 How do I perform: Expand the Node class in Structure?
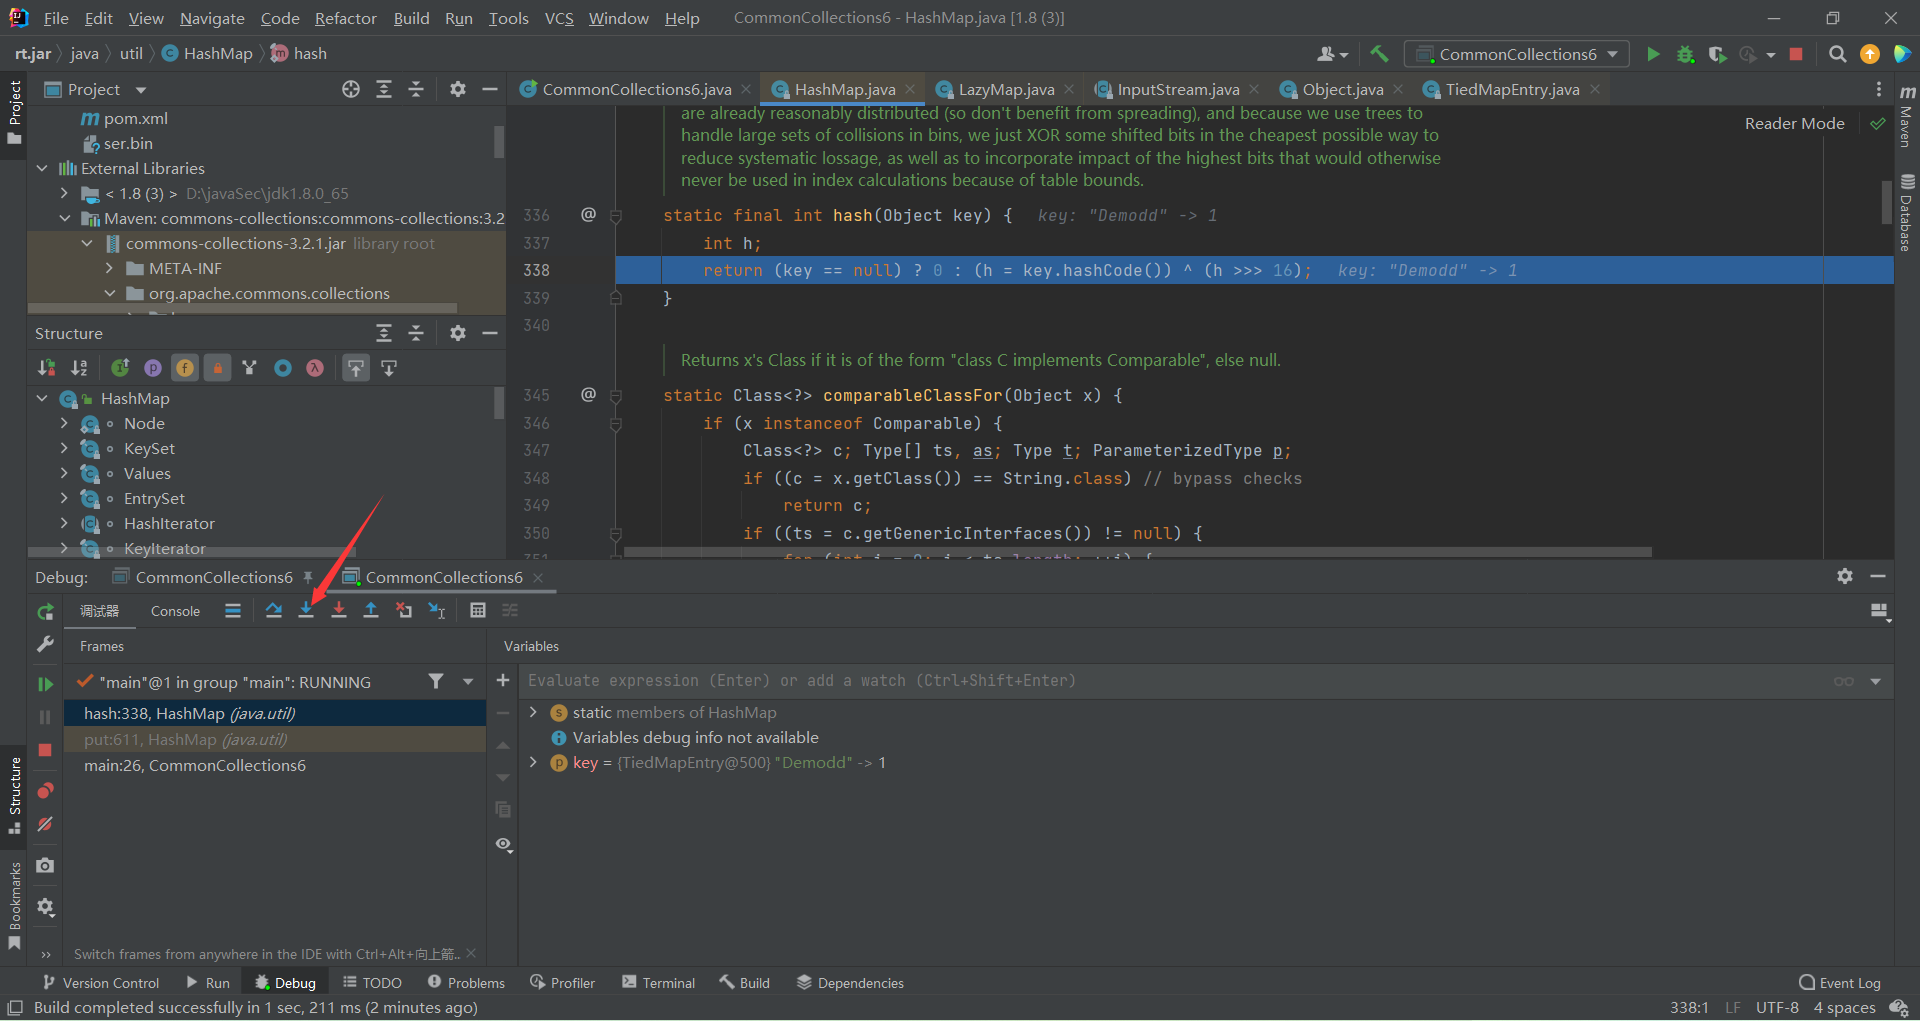64,423
